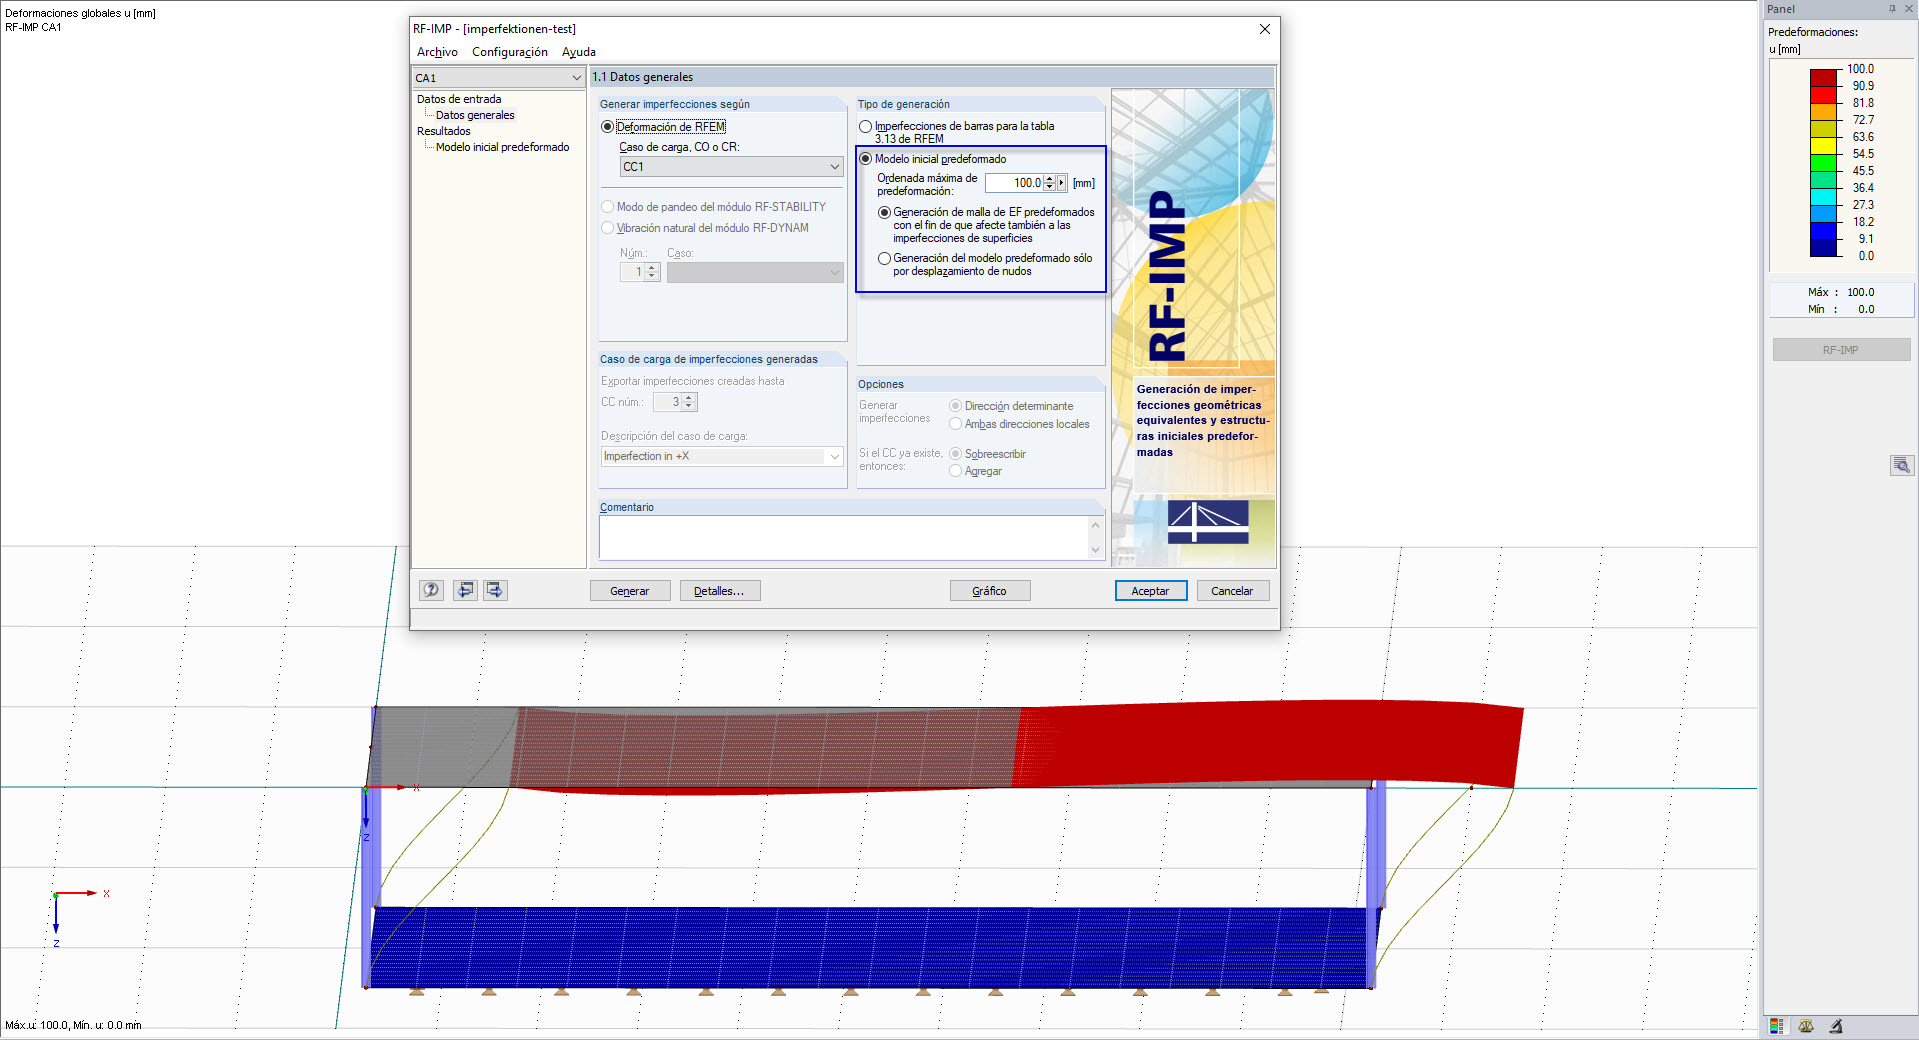Click the arrow button beside the 100.0 mm field
Viewport: 1919px width, 1040px height.
click(x=1062, y=183)
